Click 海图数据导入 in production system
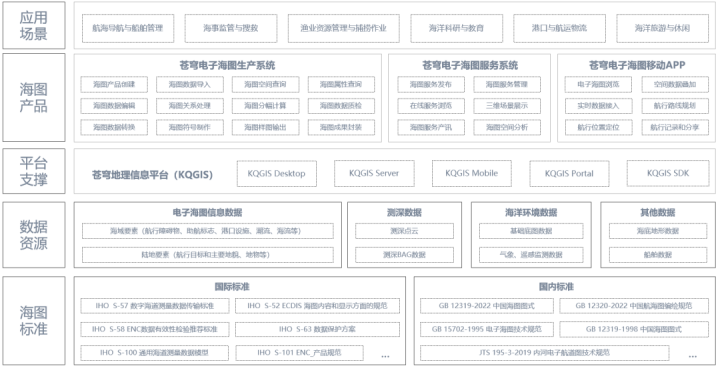 point(190,85)
